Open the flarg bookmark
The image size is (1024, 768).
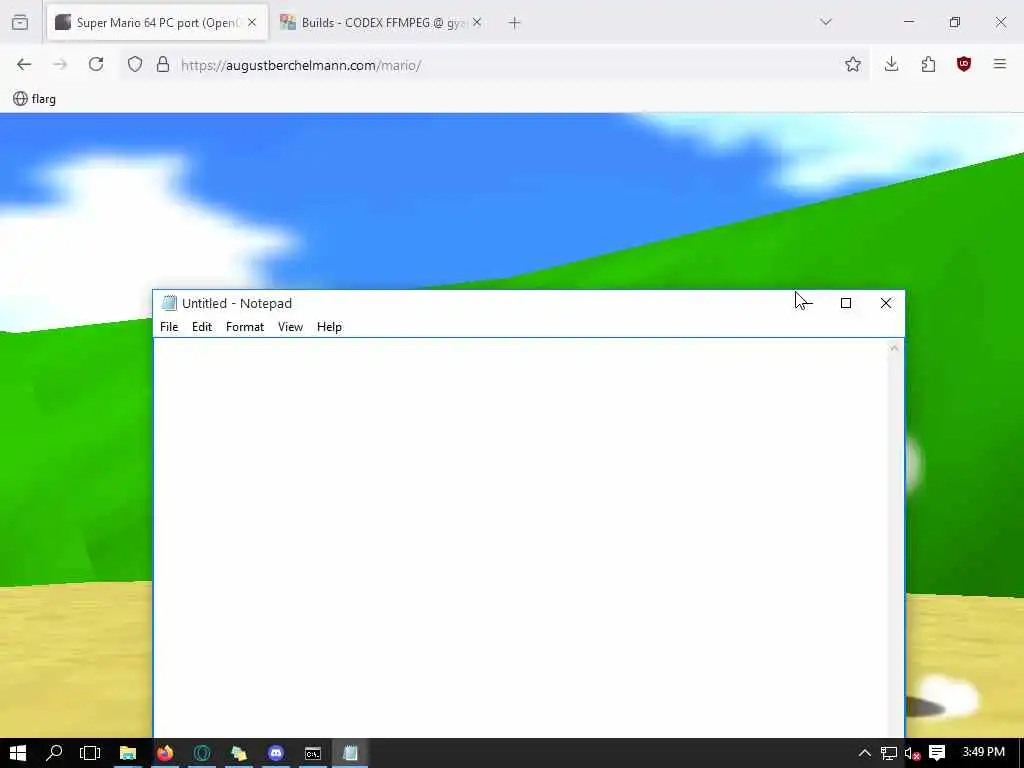(35, 99)
